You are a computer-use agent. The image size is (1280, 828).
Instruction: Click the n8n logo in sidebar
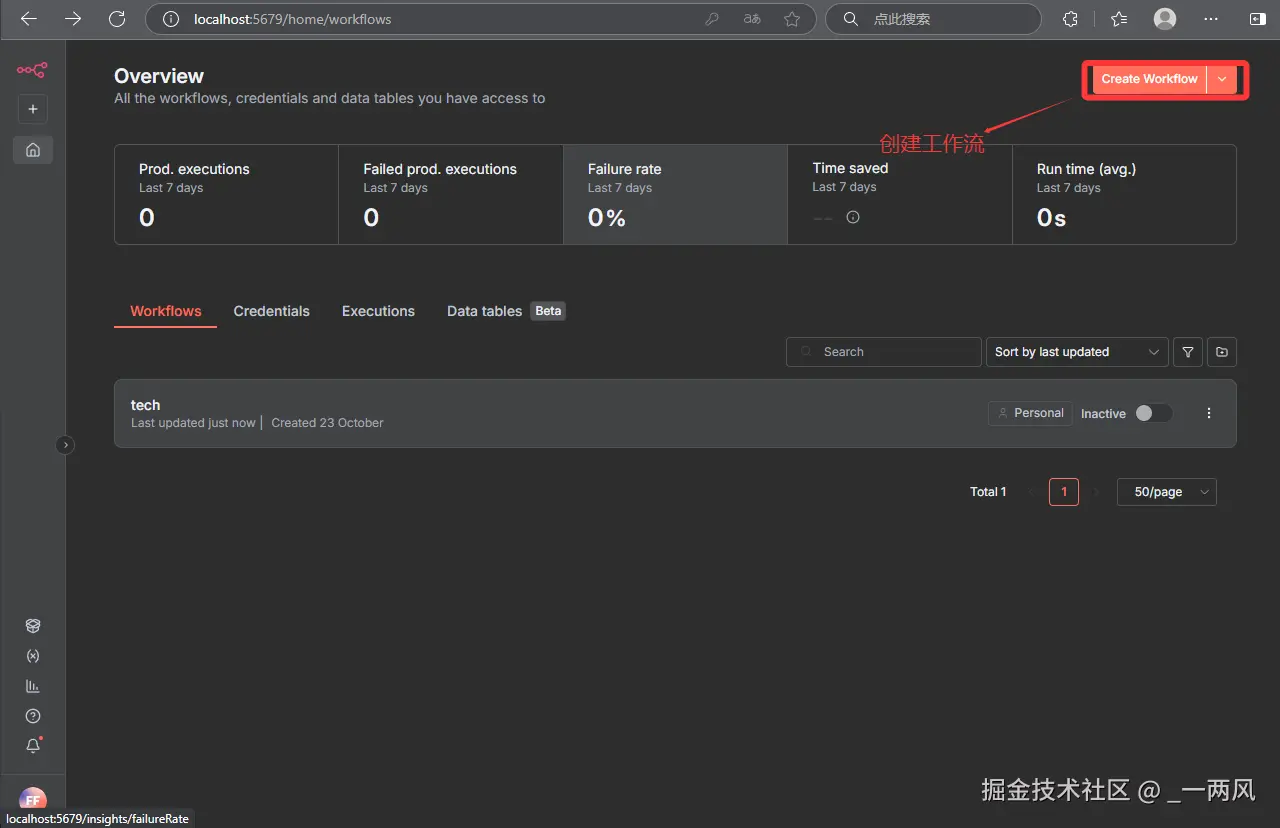[32, 70]
